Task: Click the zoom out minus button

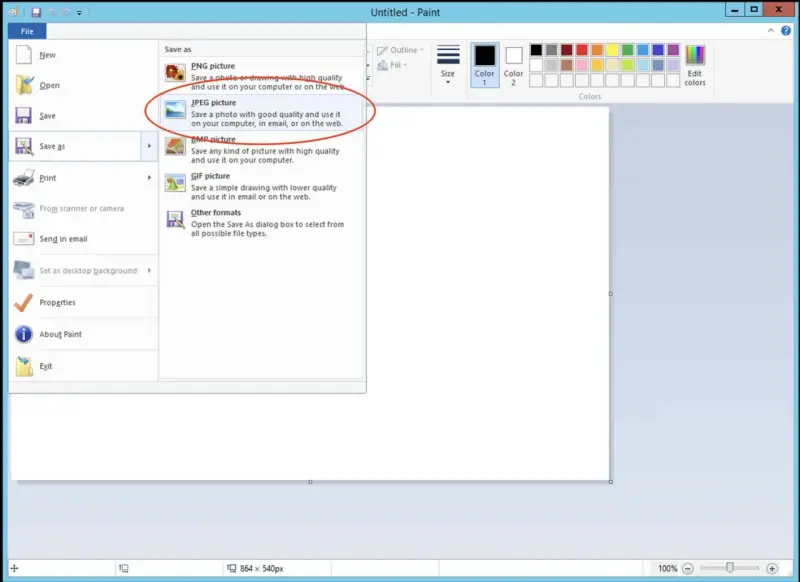Action: tap(688, 568)
